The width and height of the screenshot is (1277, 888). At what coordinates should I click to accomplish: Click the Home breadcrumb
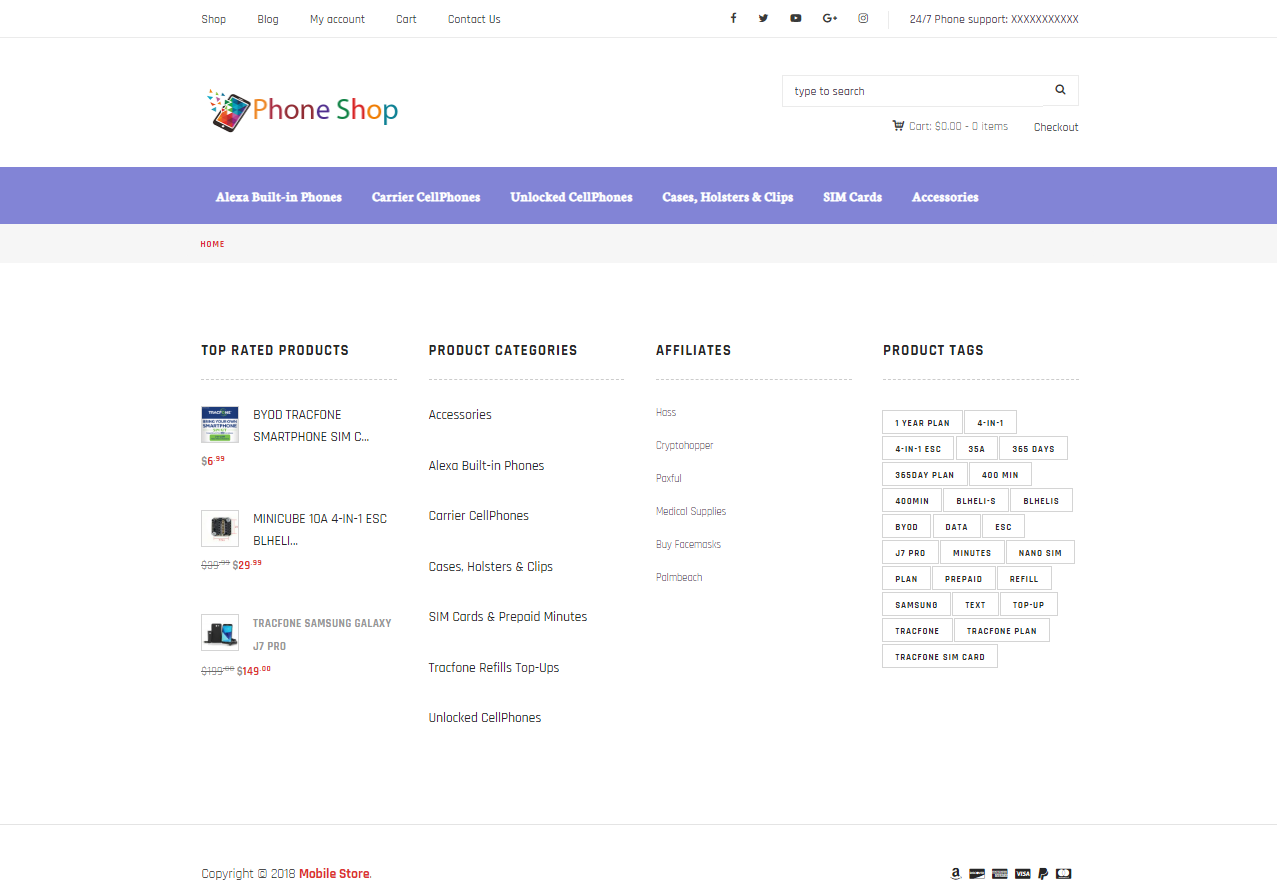[x=212, y=244]
